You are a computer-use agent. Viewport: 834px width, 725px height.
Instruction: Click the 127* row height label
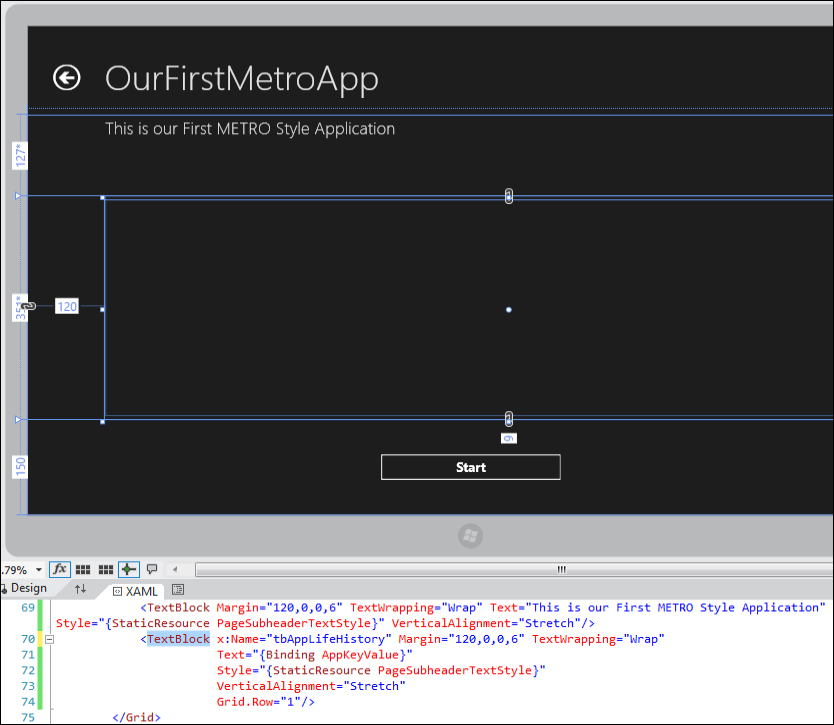(19, 155)
